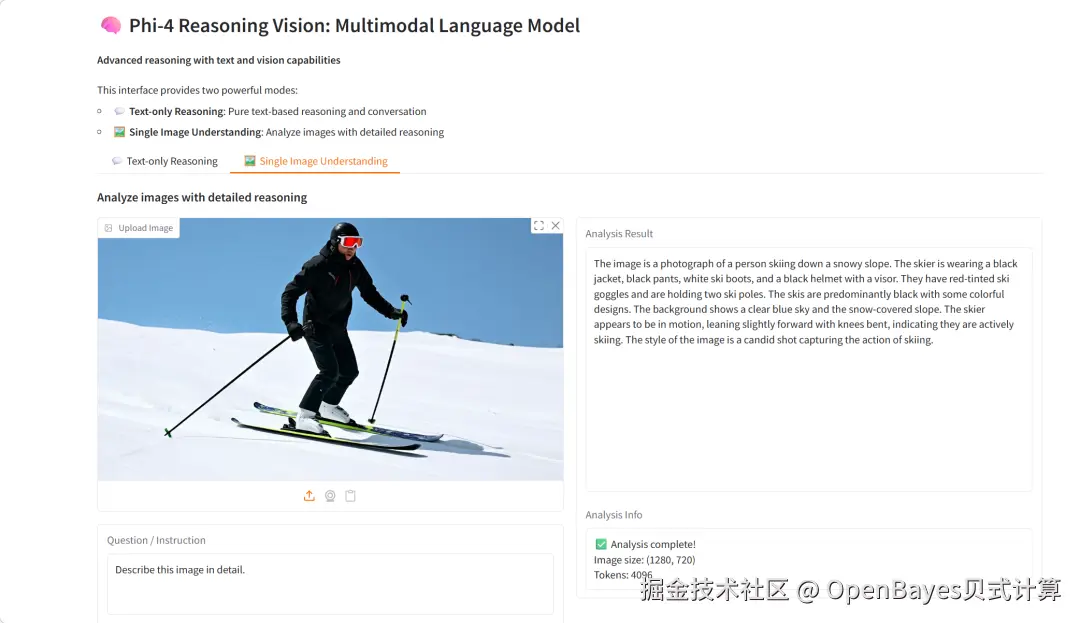Click the speech bubble icon on the Text-only tab
Viewport: 1080px width, 623px height.
pyautogui.click(x=117, y=160)
